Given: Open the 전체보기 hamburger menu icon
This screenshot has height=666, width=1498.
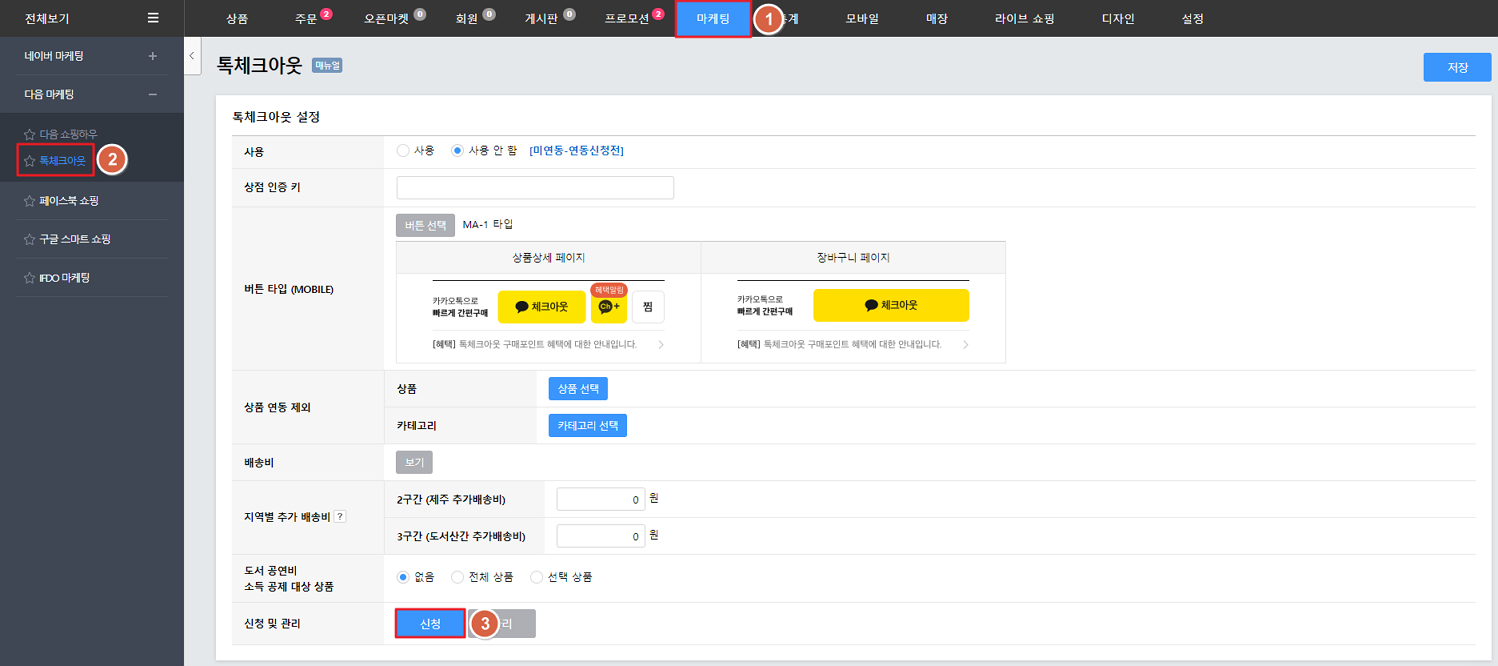Looking at the screenshot, I should pos(152,18).
